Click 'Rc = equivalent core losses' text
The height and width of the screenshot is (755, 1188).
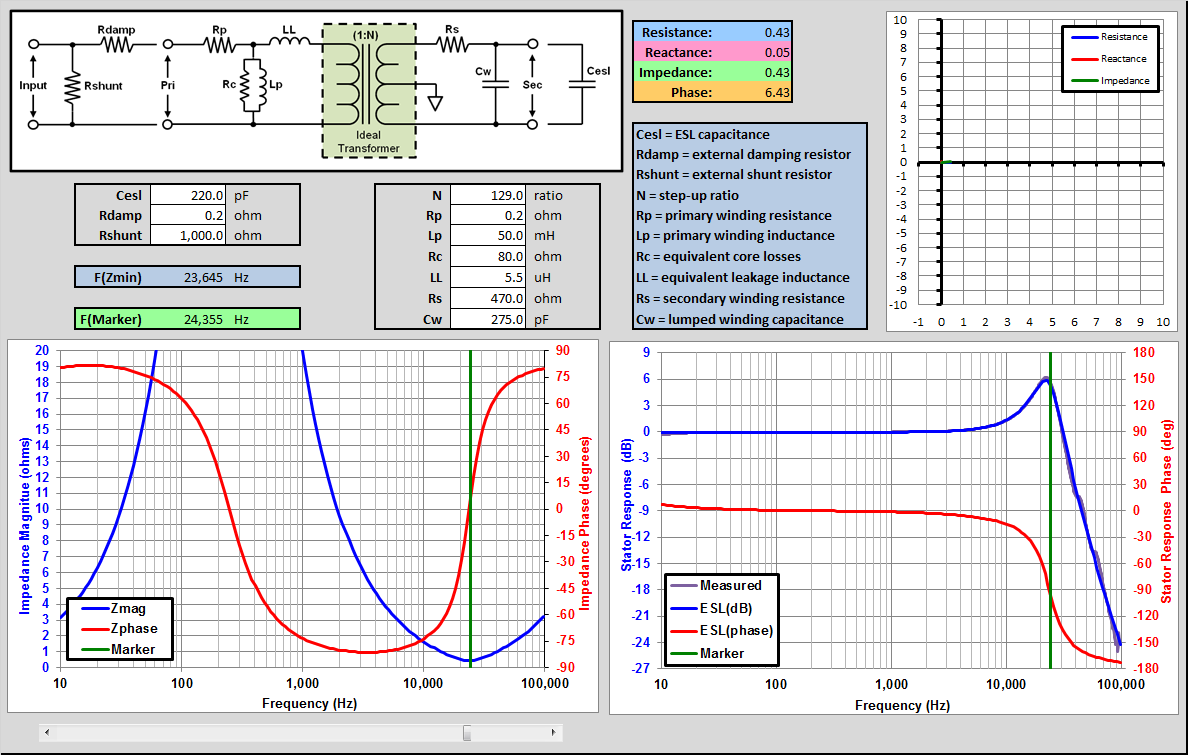pos(718,256)
